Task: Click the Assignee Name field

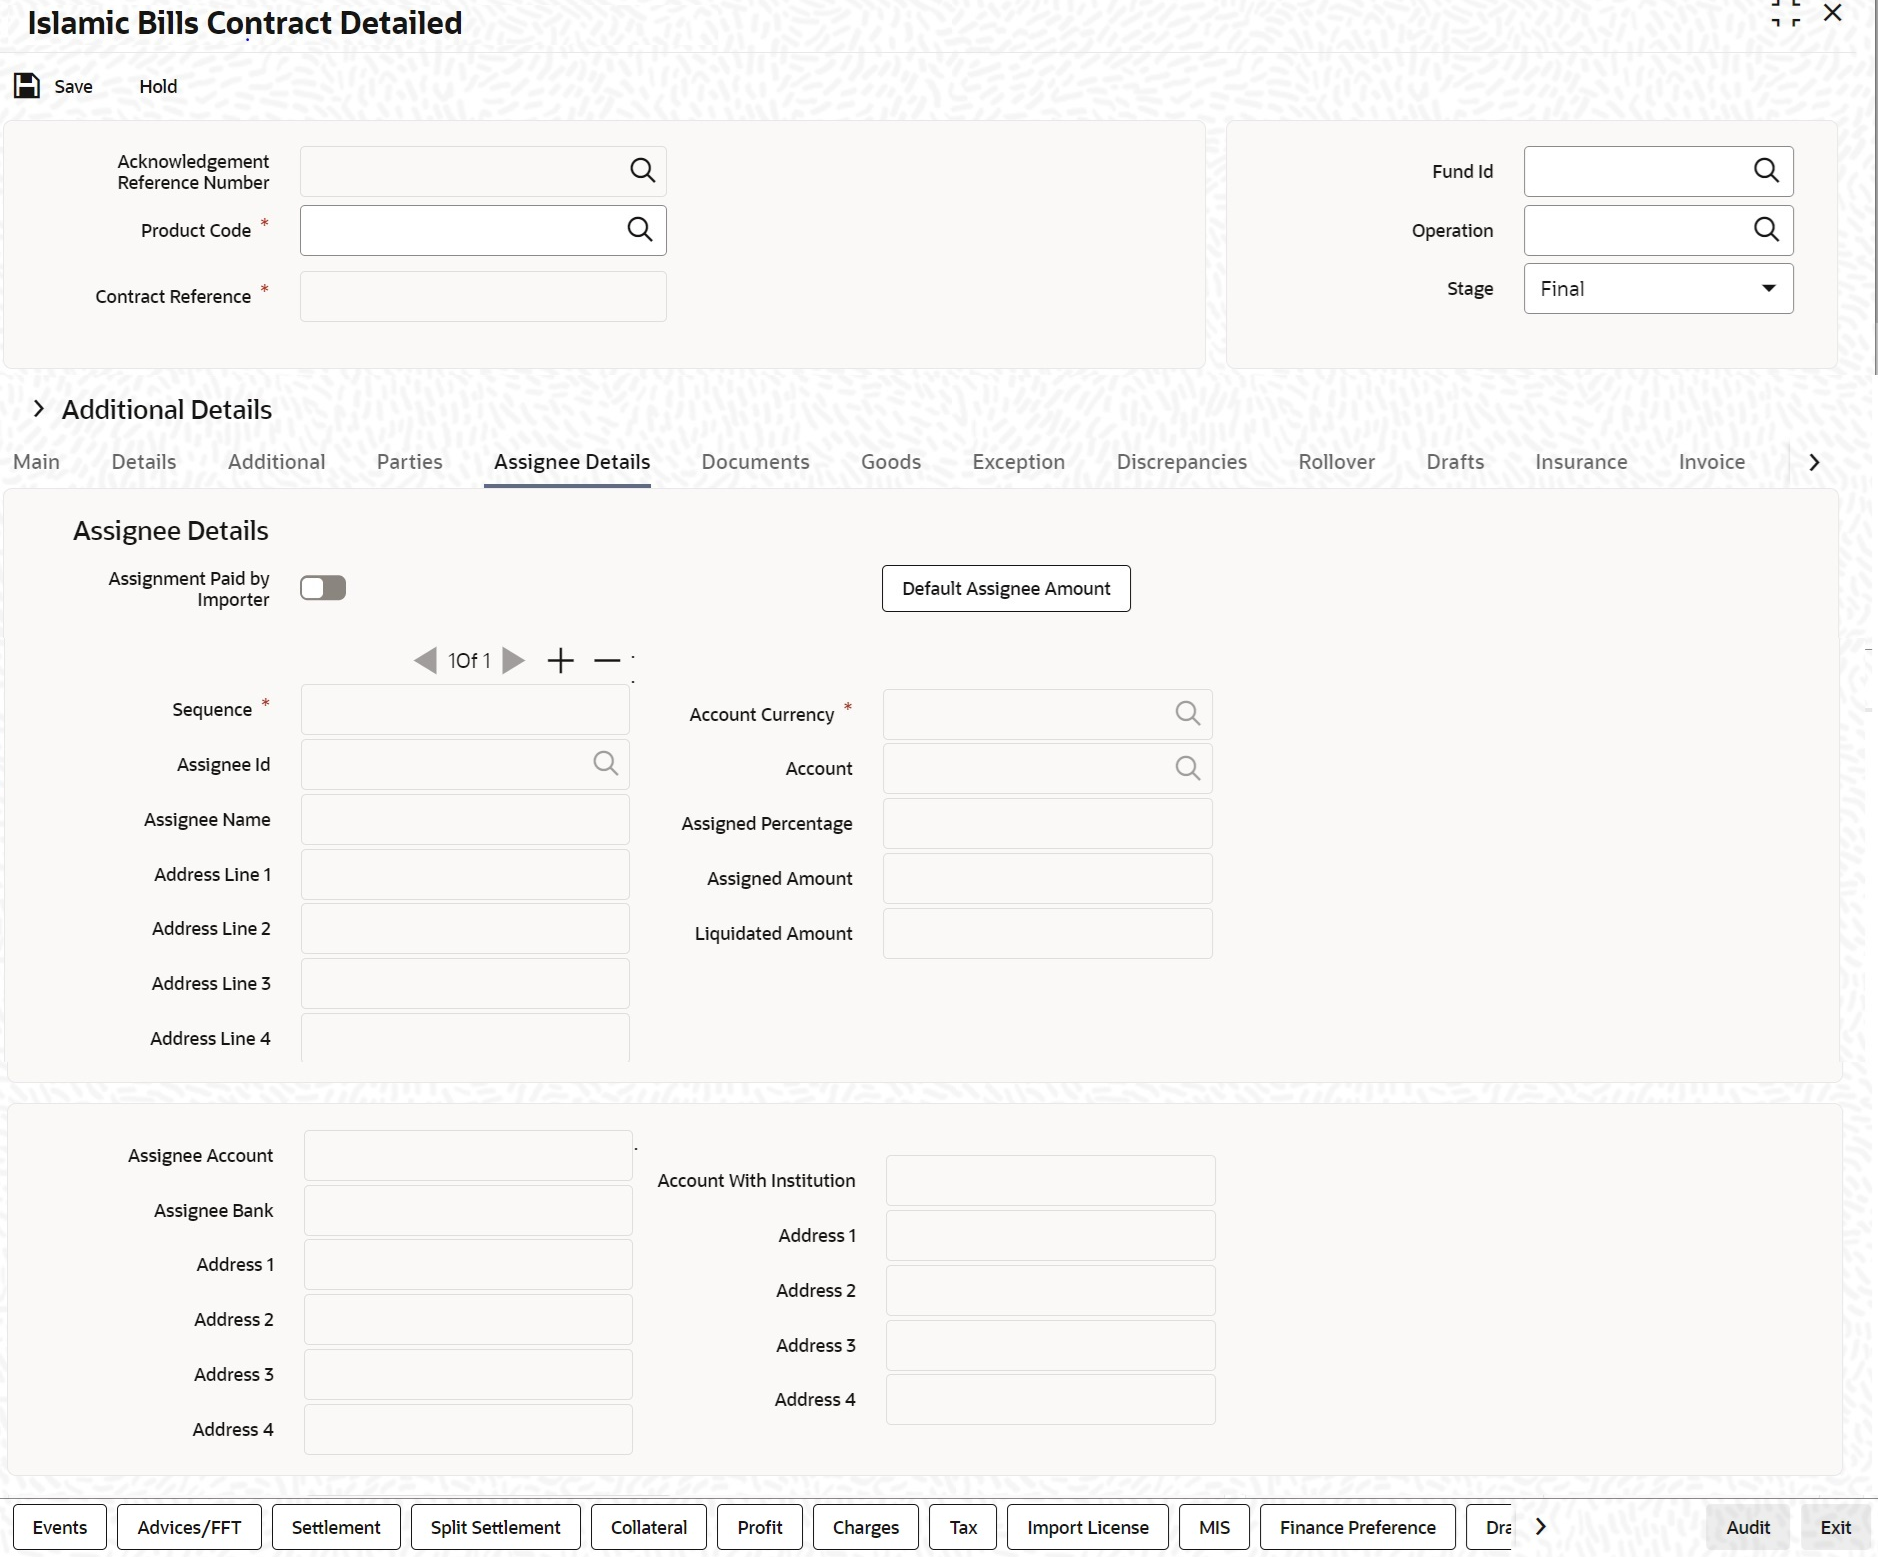Action: click(x=465, y=820)
